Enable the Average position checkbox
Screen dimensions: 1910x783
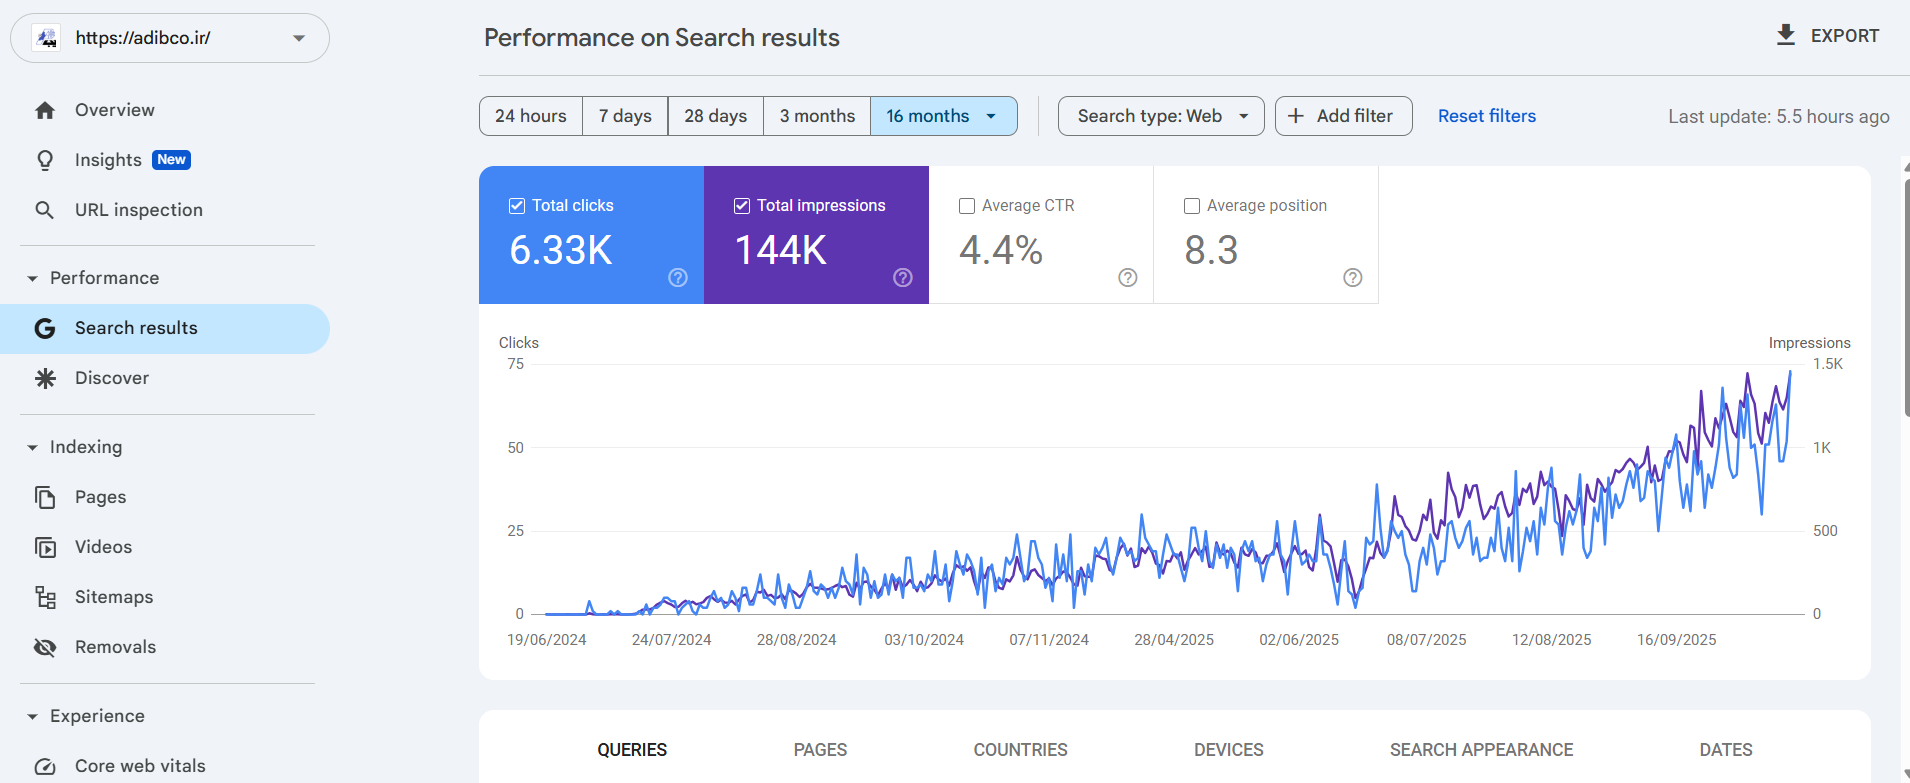click(1192, 206)
